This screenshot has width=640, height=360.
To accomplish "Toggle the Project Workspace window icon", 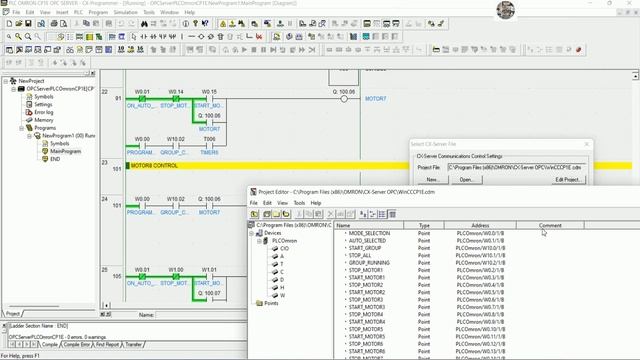I will (9, 50).
